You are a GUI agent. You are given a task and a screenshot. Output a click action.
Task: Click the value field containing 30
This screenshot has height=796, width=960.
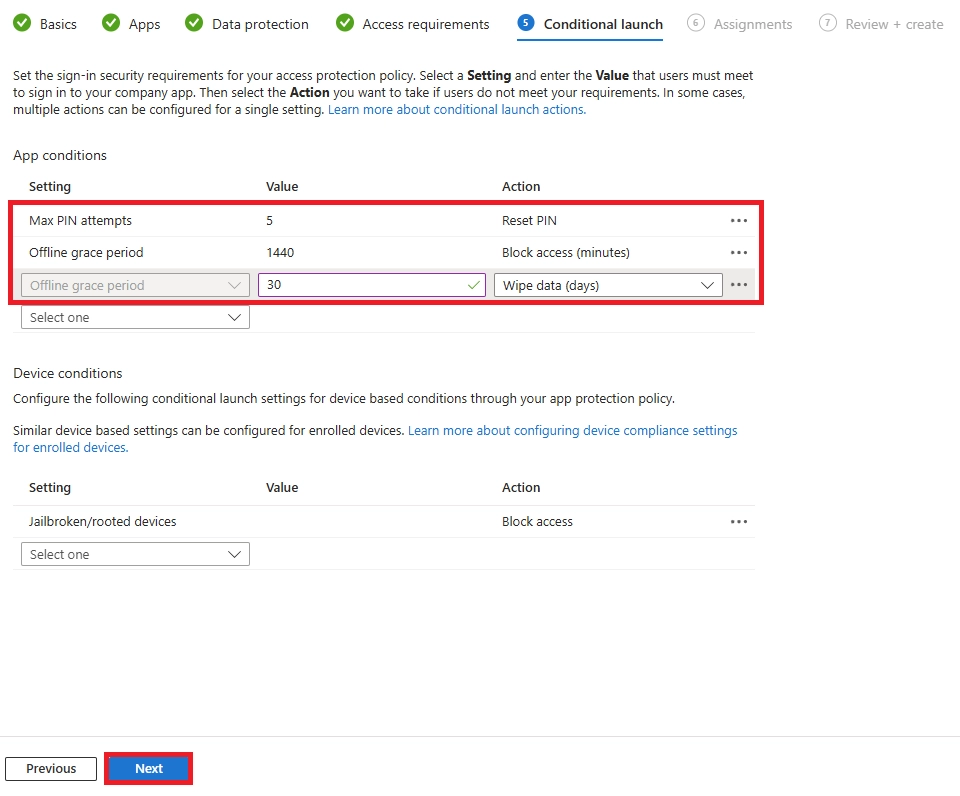click(372, 285)
